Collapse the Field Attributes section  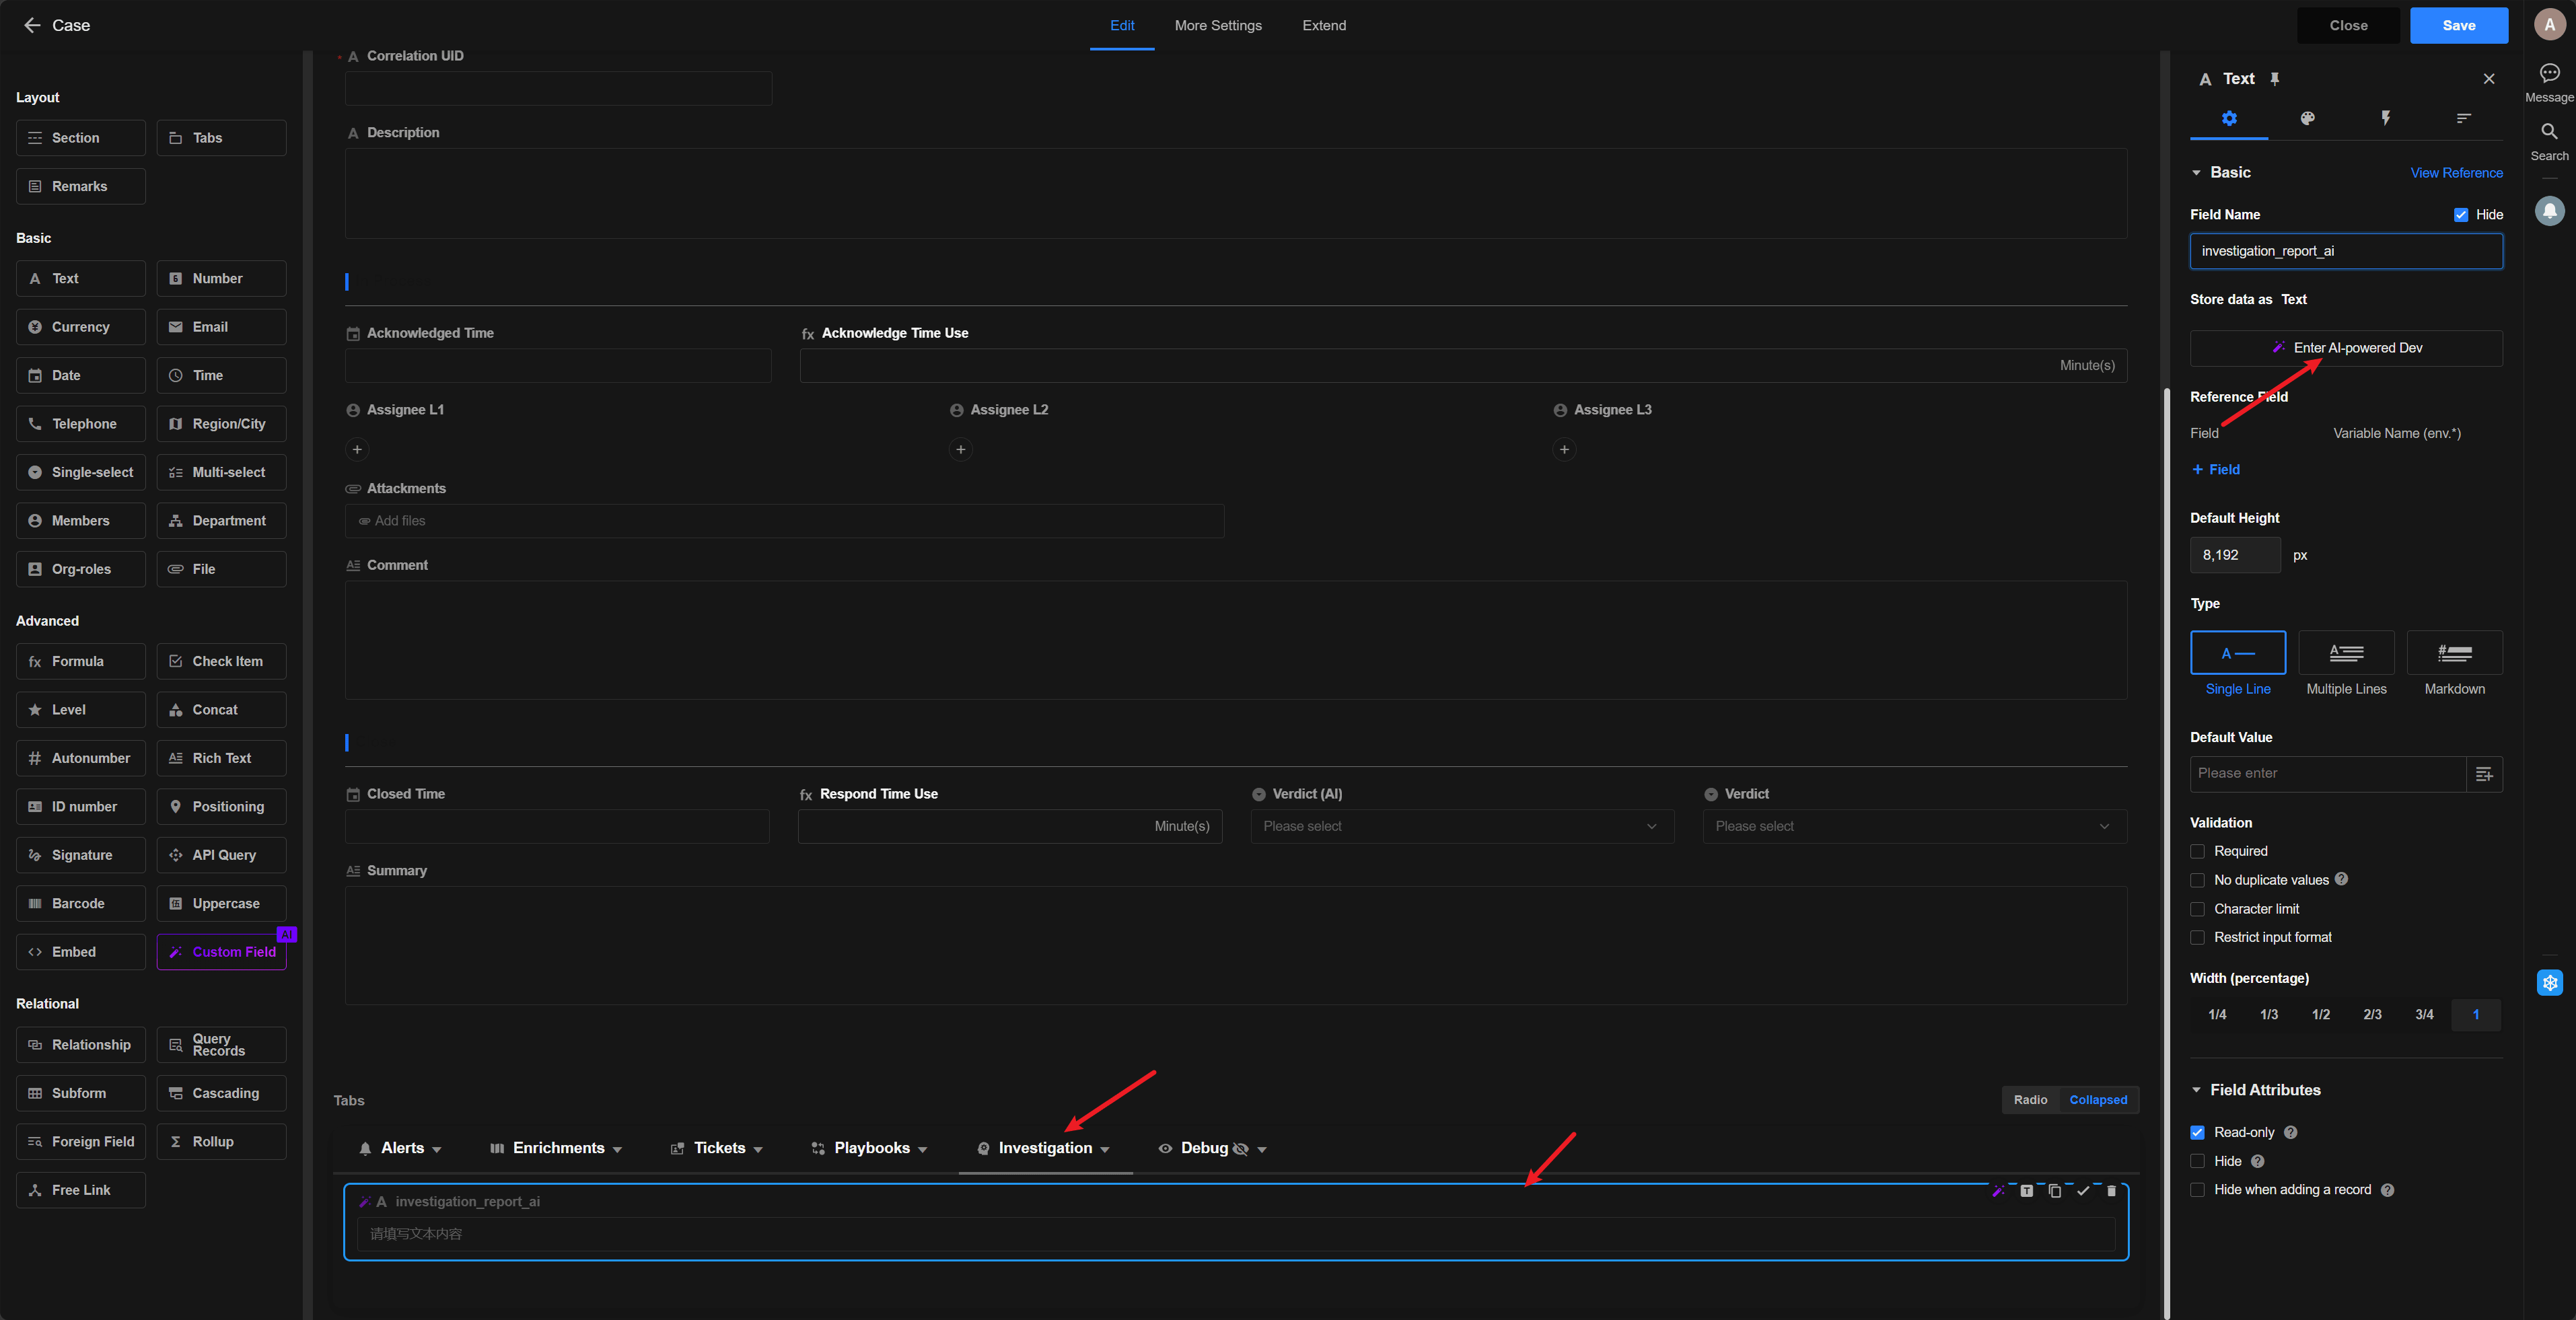click(x=2196, y=1090)
